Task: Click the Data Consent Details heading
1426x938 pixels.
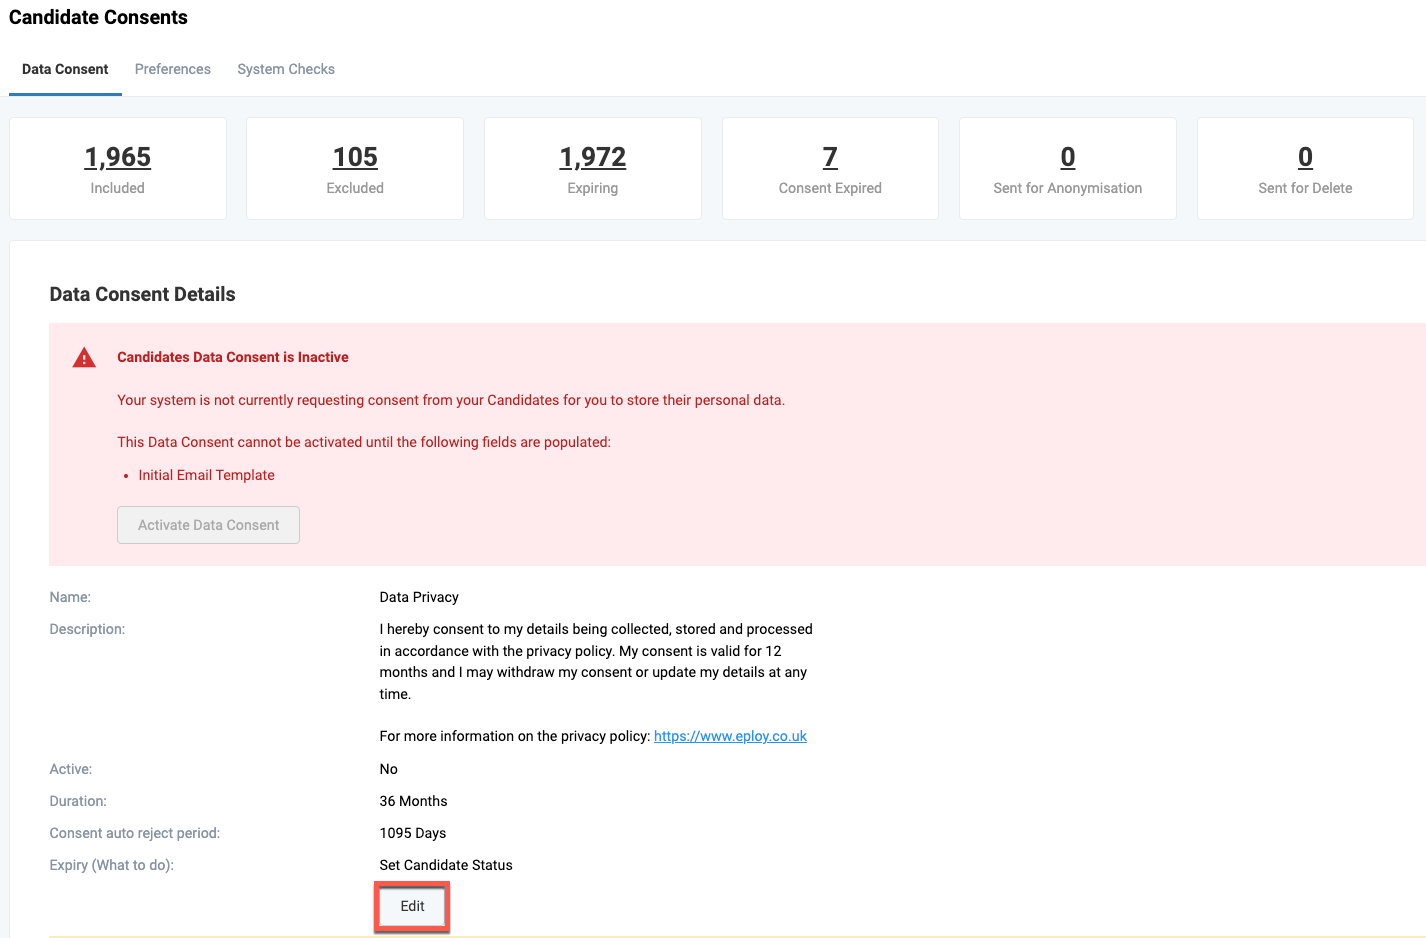Action: click(142, 294)
